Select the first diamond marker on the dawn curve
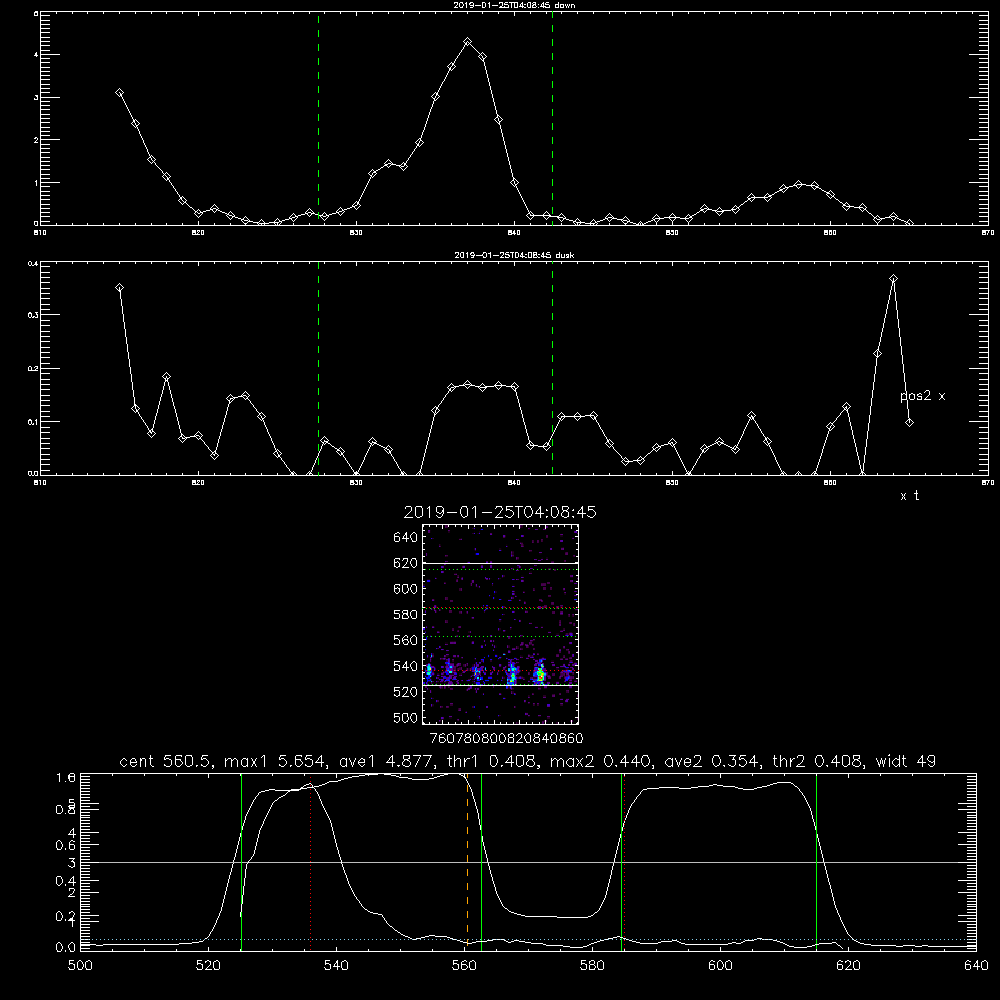The width and height of the screenshot is (1000, 1000). coord(119,92)
